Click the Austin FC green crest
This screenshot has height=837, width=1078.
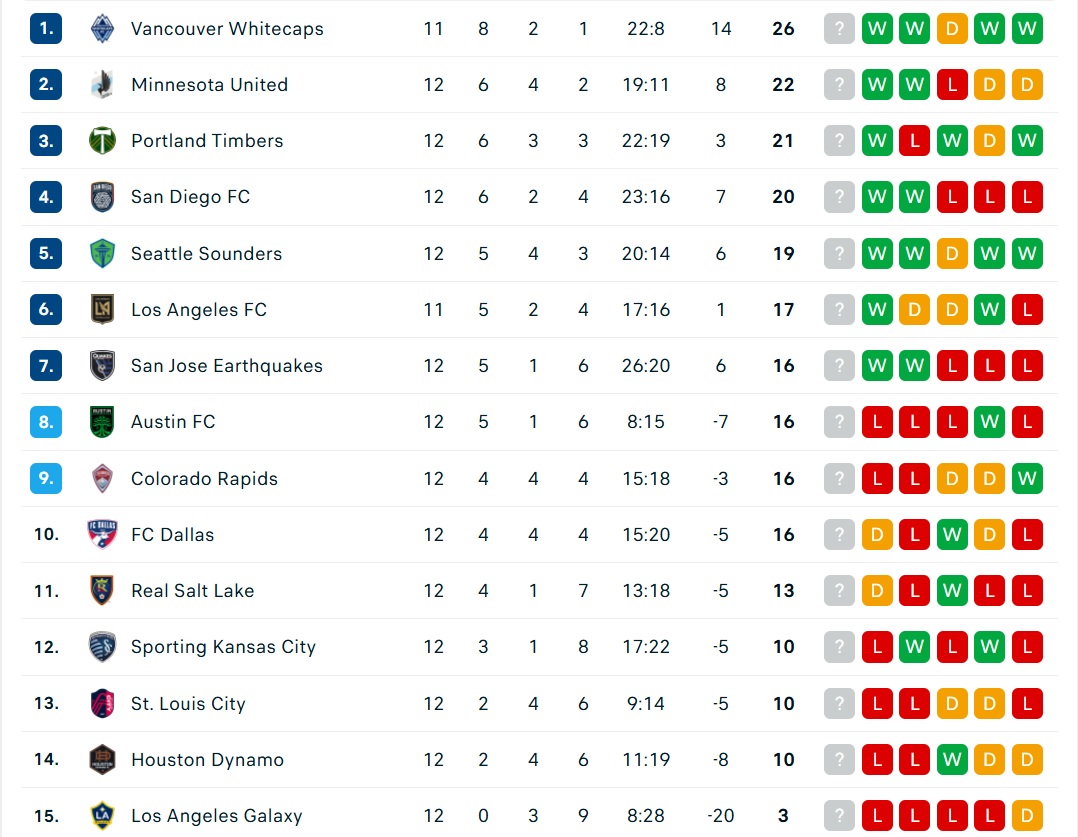click(102, 422)
